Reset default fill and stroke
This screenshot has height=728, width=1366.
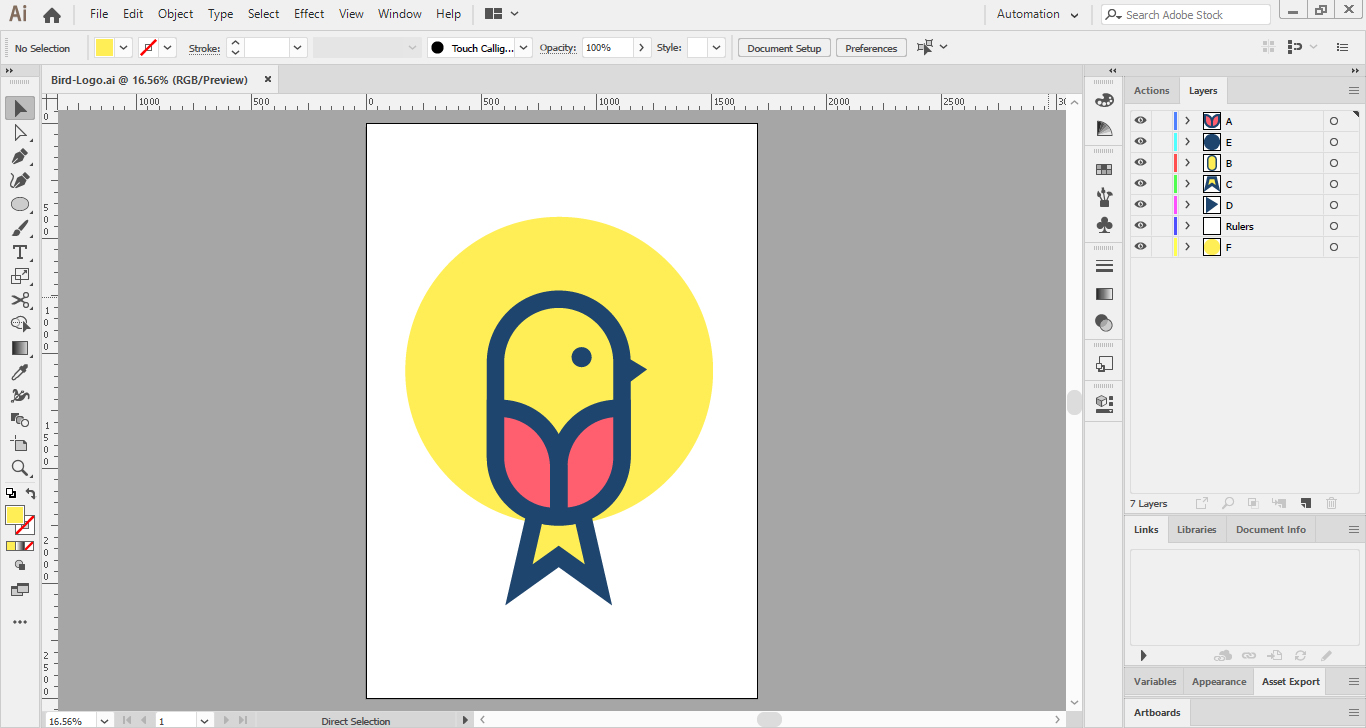click(11, 493)
